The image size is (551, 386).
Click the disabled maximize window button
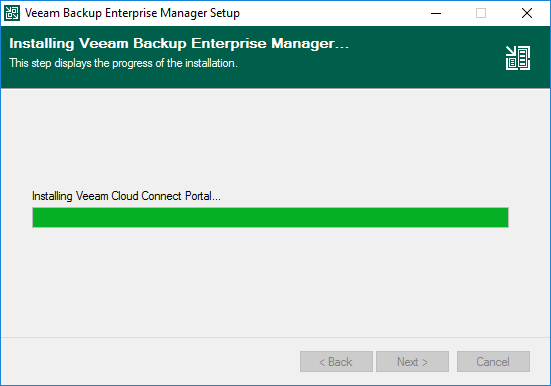[481, 13]
